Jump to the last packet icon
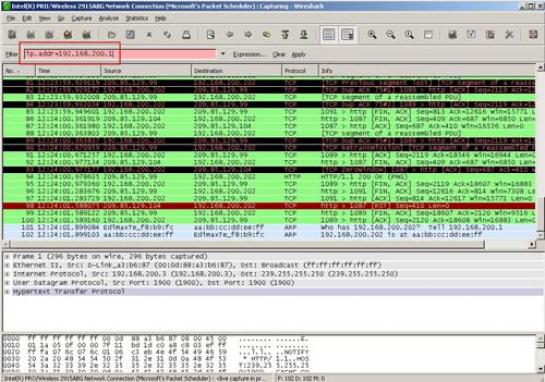Image resolution: width=545 pixels, height=382 pixels. [304, 34]
